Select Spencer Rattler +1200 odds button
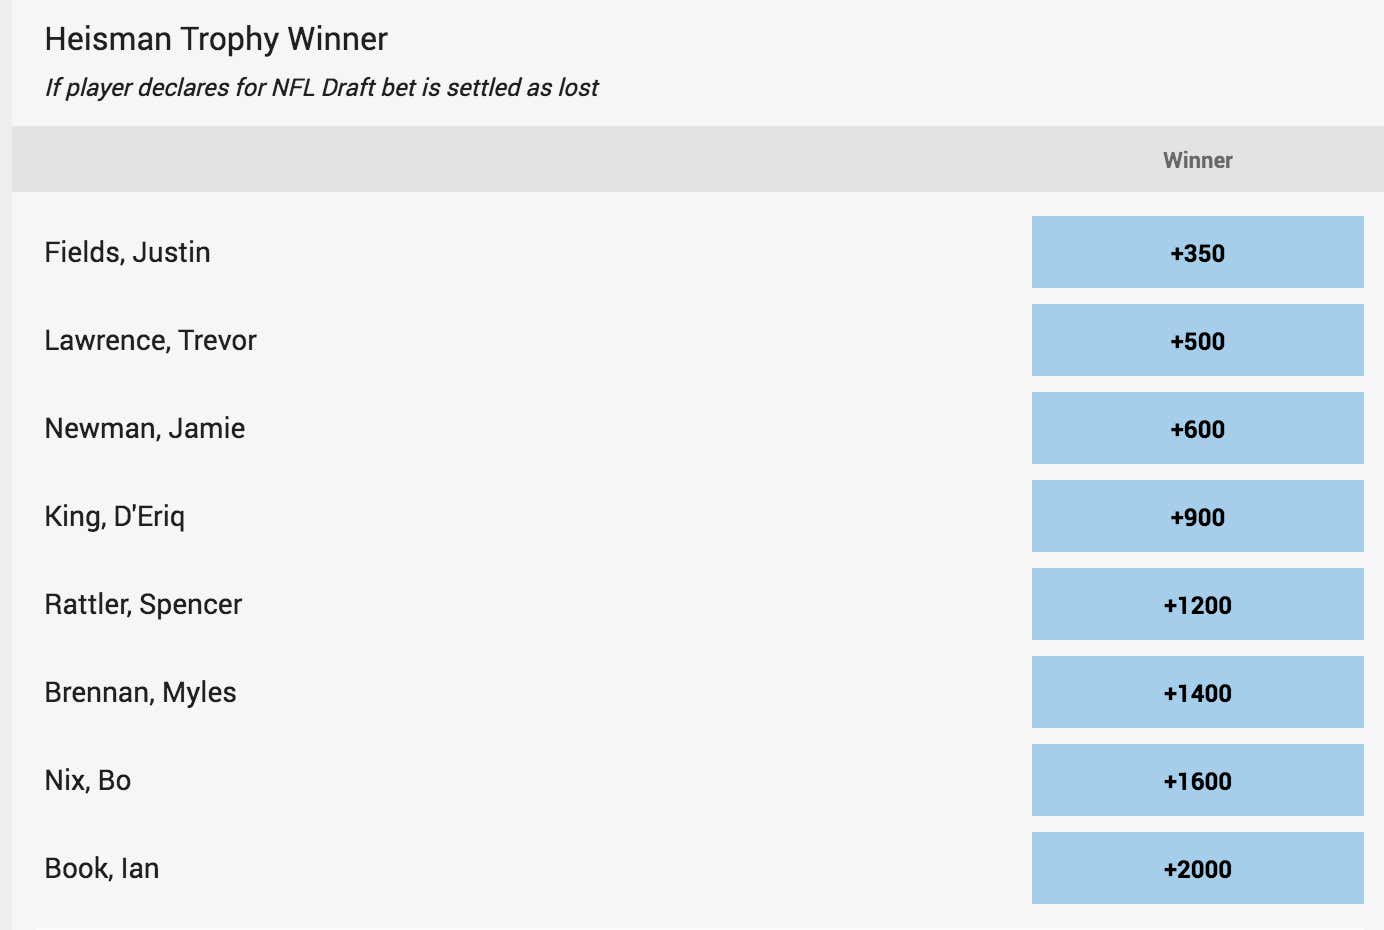1384x930 pixels. 1197,604
